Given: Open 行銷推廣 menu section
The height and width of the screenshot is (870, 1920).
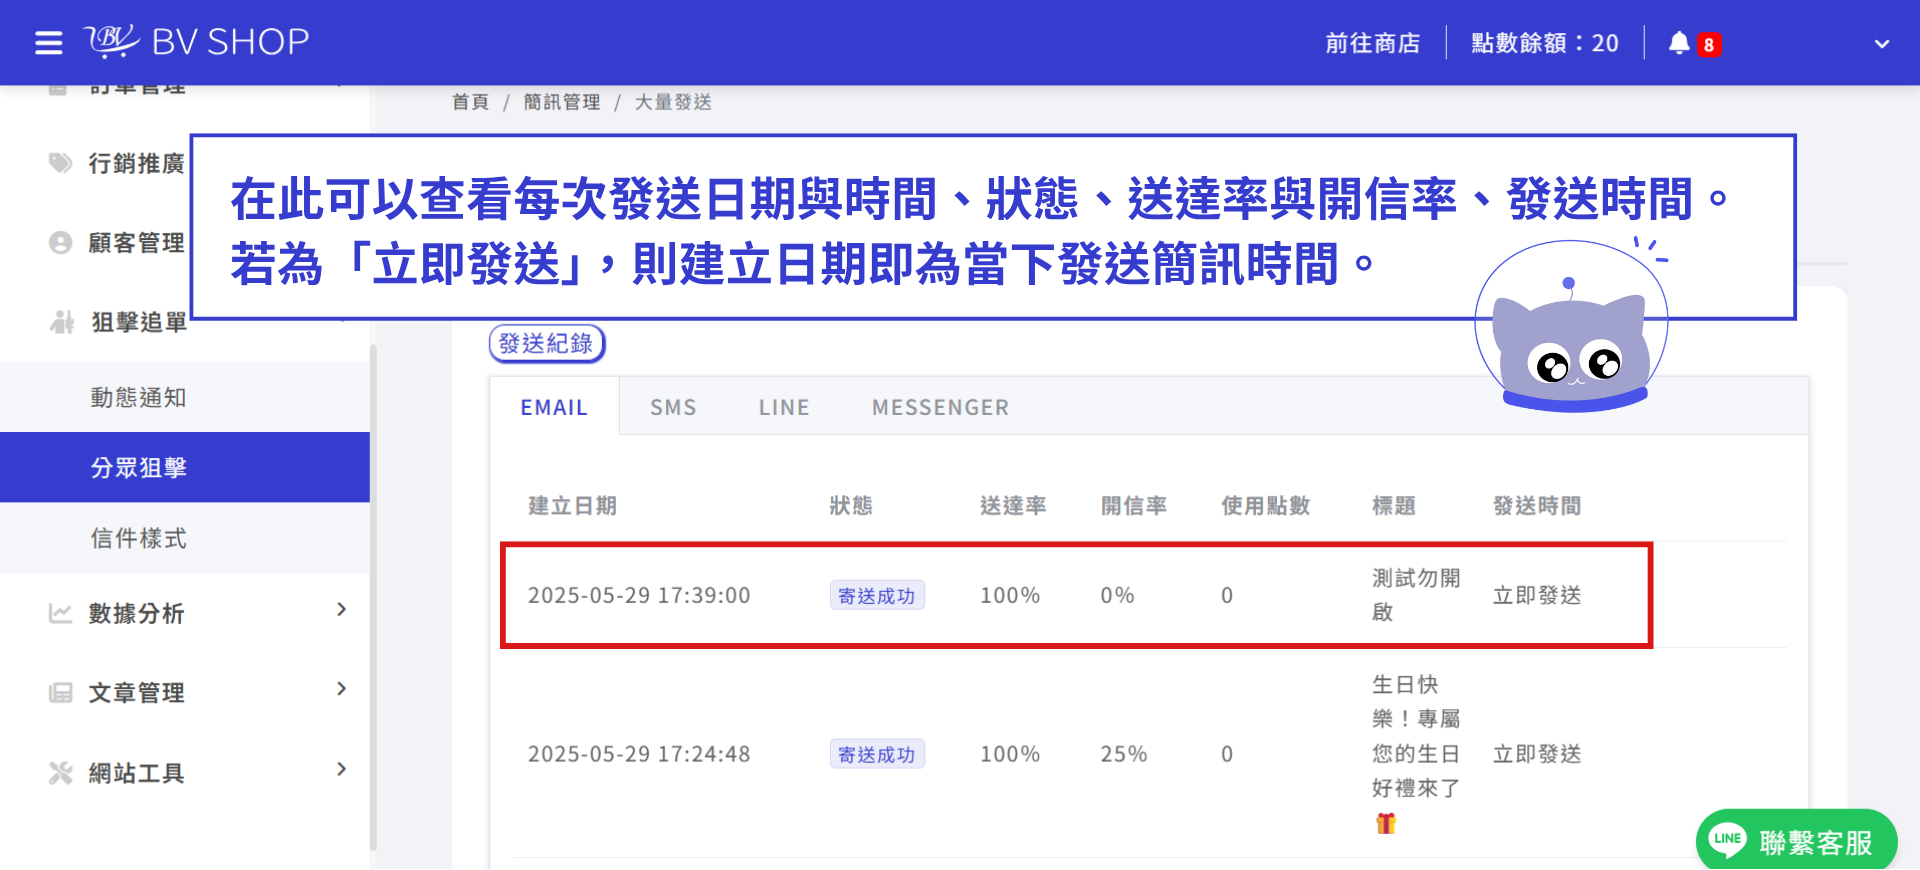Looking at the screenshot, I should click(x=136, y=163).
